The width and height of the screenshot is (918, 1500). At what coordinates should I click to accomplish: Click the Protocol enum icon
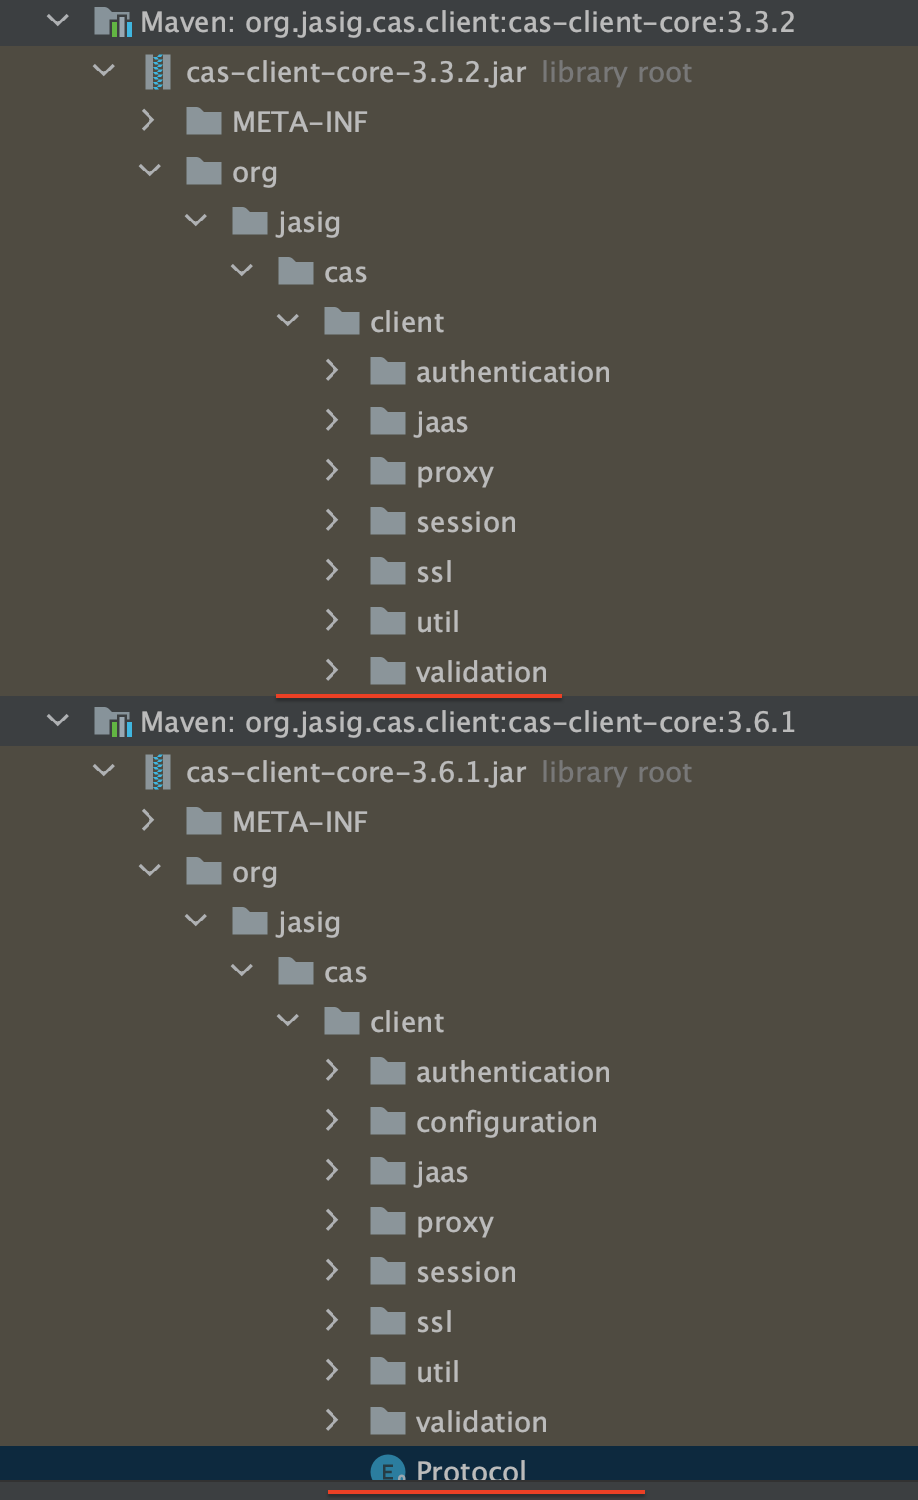pyautogui.click(x=388, y=1470)
